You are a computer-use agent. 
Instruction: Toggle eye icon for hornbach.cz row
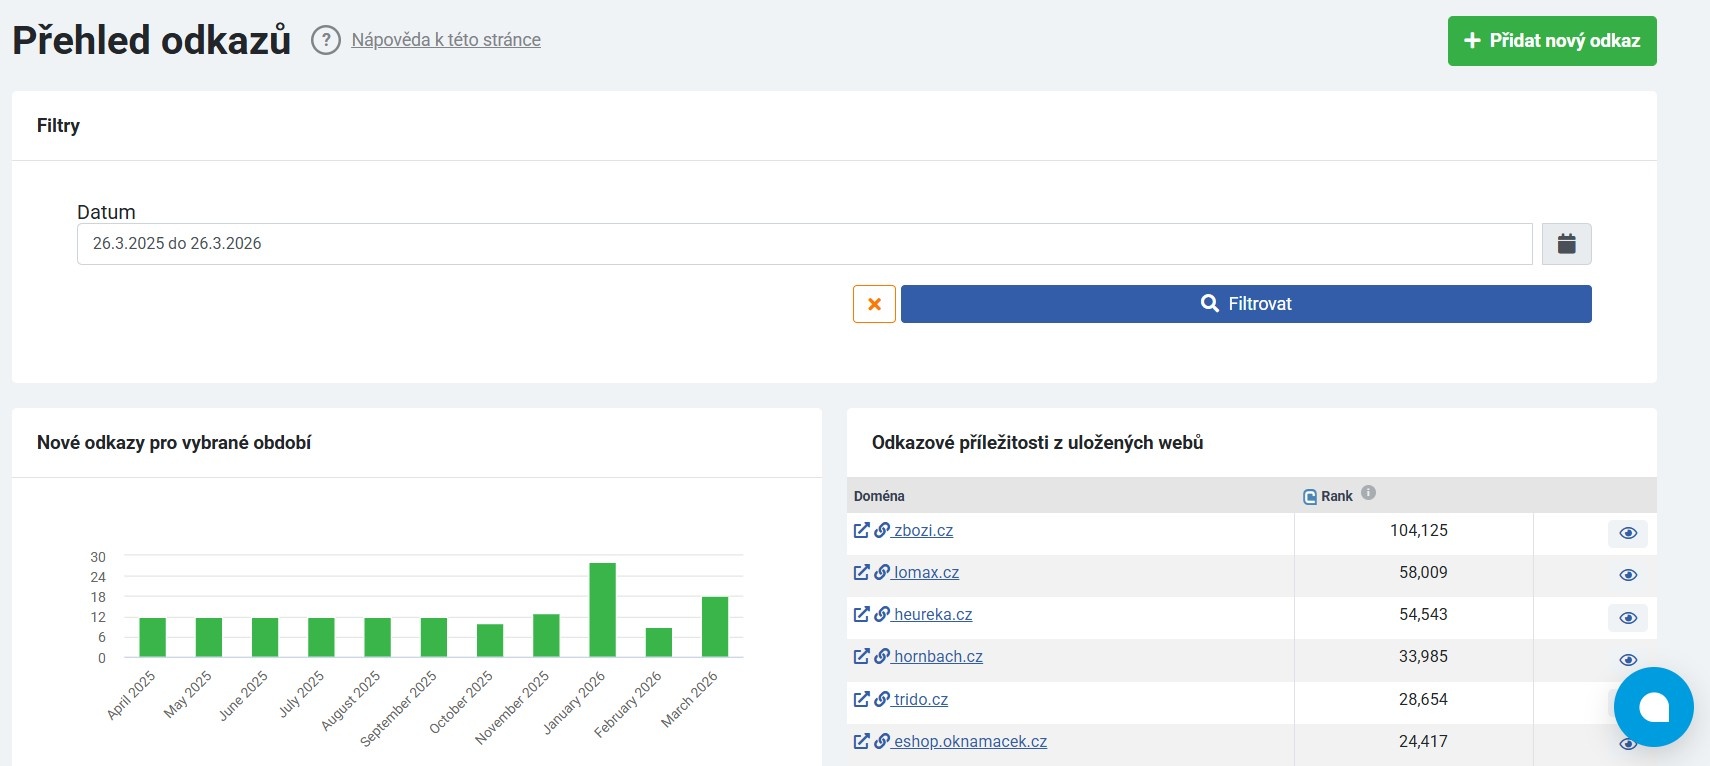pos(1627,660)
